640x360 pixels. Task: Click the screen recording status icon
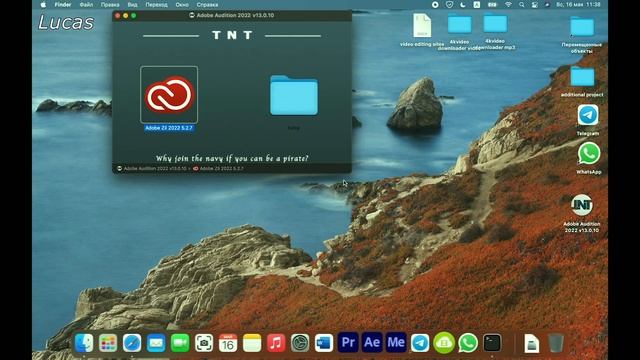tap(435, 5)
